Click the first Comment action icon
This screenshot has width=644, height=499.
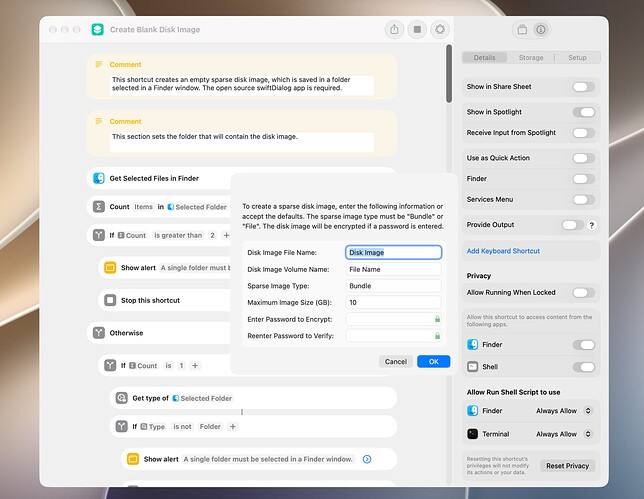(99, 64)
